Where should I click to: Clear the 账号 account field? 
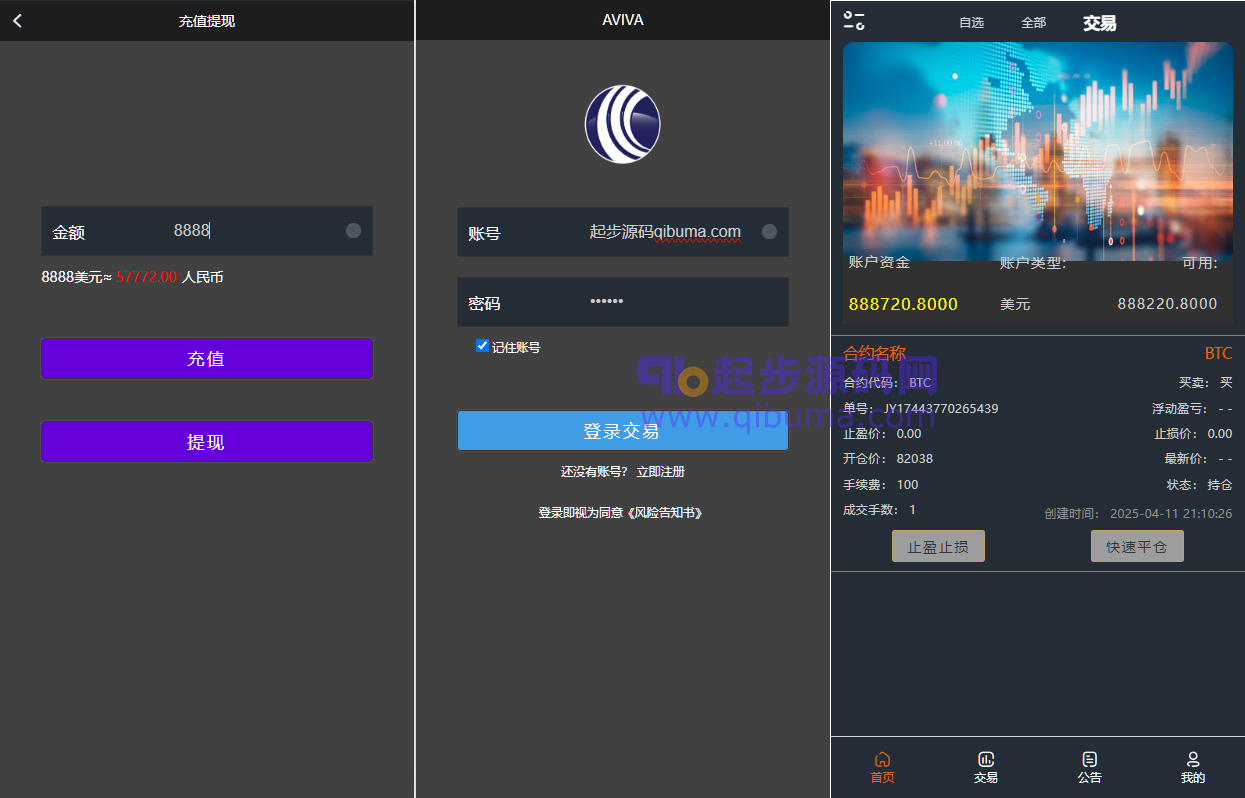(769, 232)
